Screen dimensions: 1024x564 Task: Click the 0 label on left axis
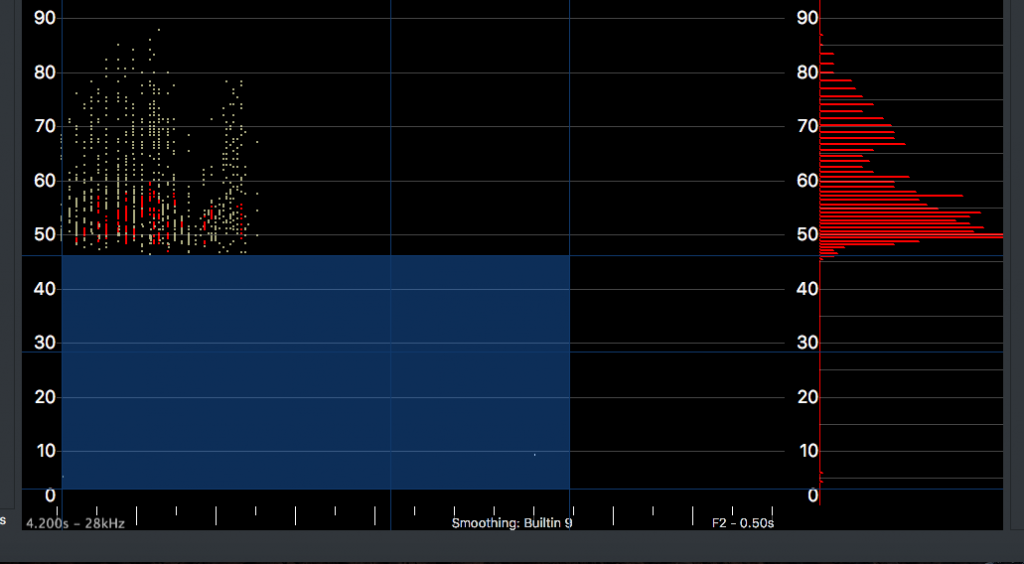(50, 496)
